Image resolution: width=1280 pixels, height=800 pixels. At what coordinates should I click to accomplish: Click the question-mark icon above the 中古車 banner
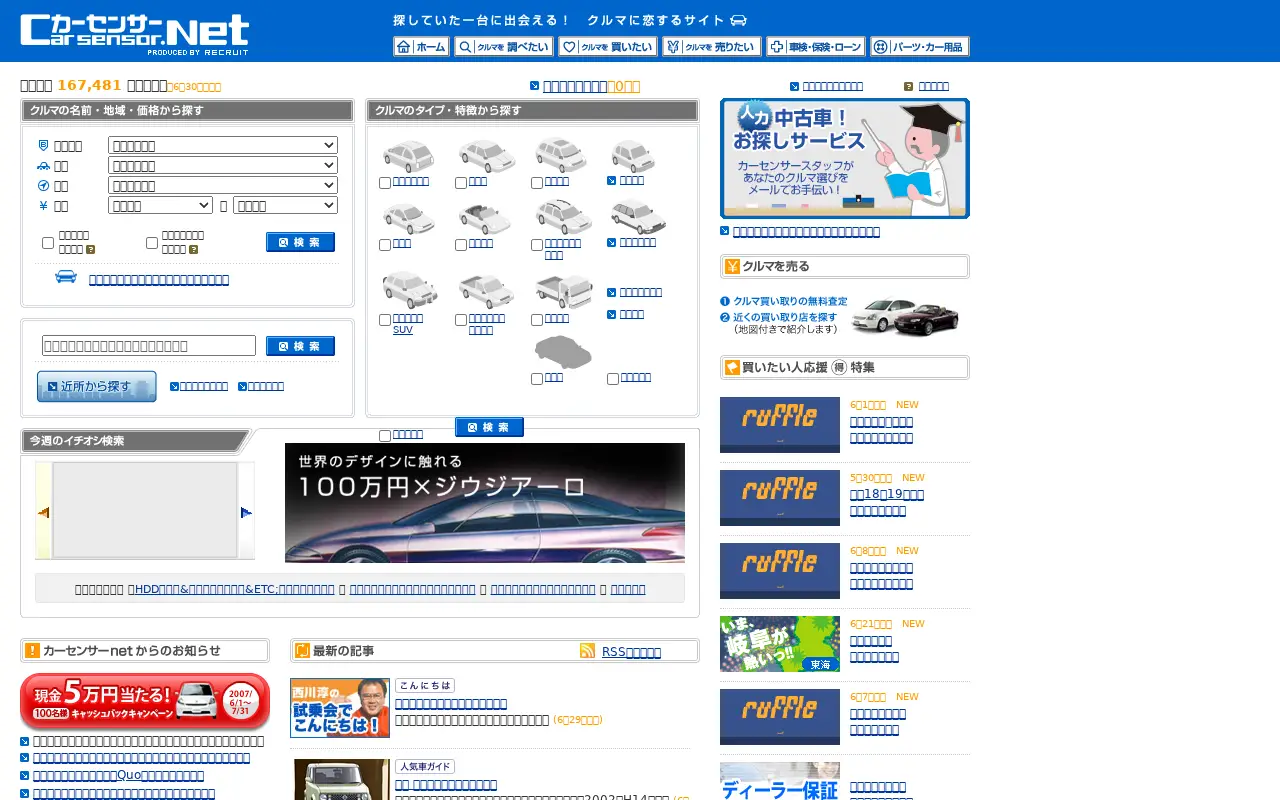pos(908,87)
